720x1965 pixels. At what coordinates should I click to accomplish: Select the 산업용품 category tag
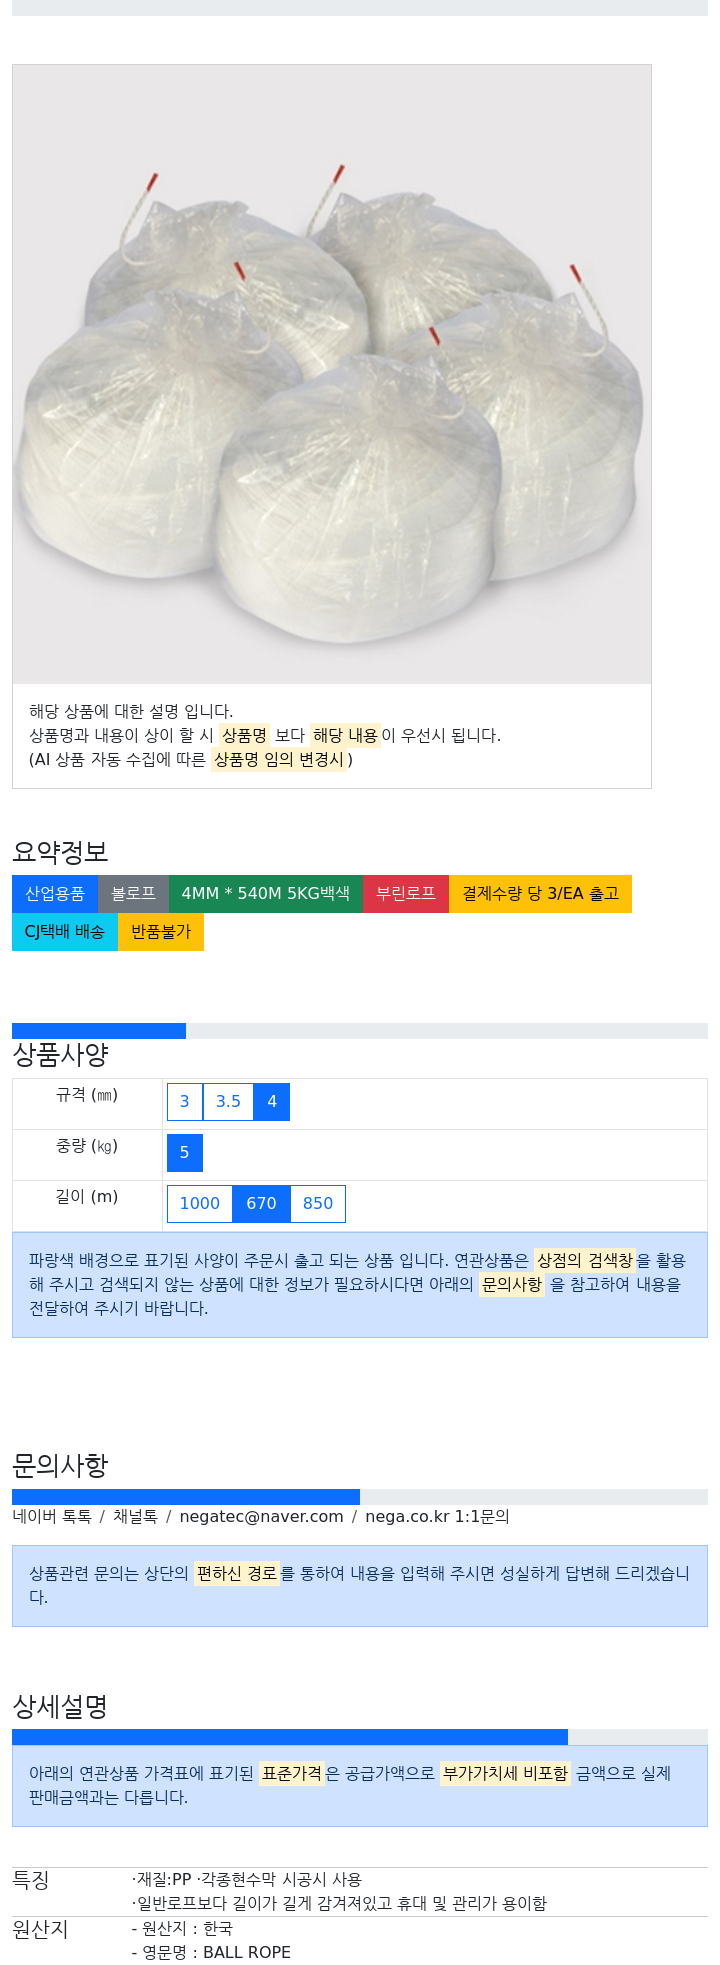pyautogui.click(x=55, y=894)
